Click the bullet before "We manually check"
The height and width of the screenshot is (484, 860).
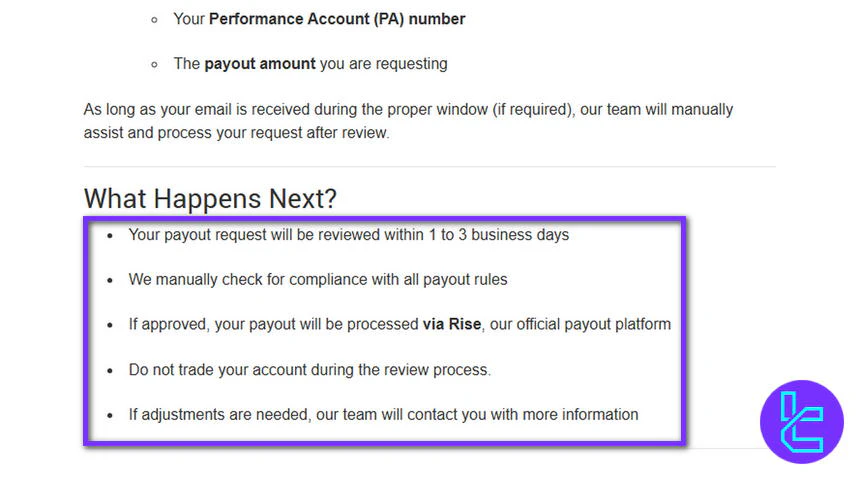click(x=110, y=280)
